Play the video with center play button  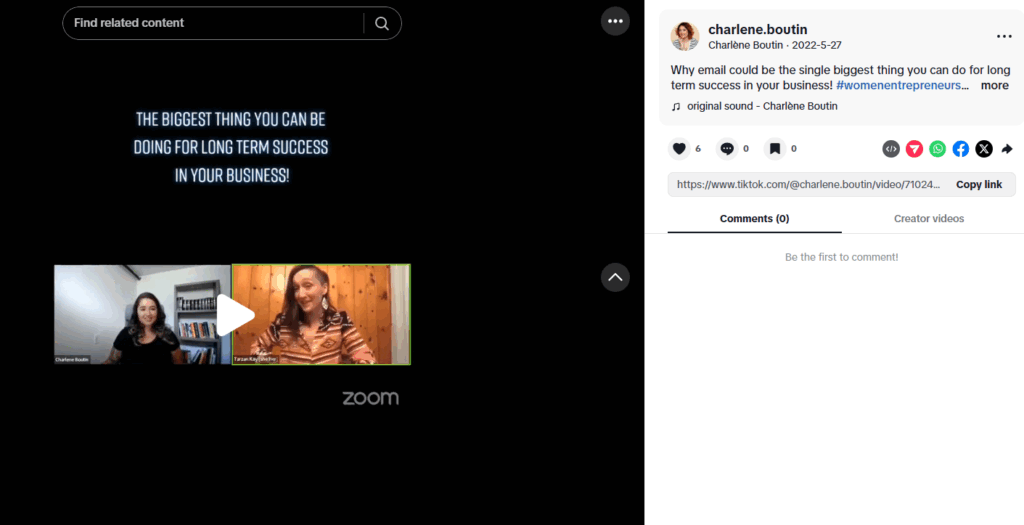235,315
